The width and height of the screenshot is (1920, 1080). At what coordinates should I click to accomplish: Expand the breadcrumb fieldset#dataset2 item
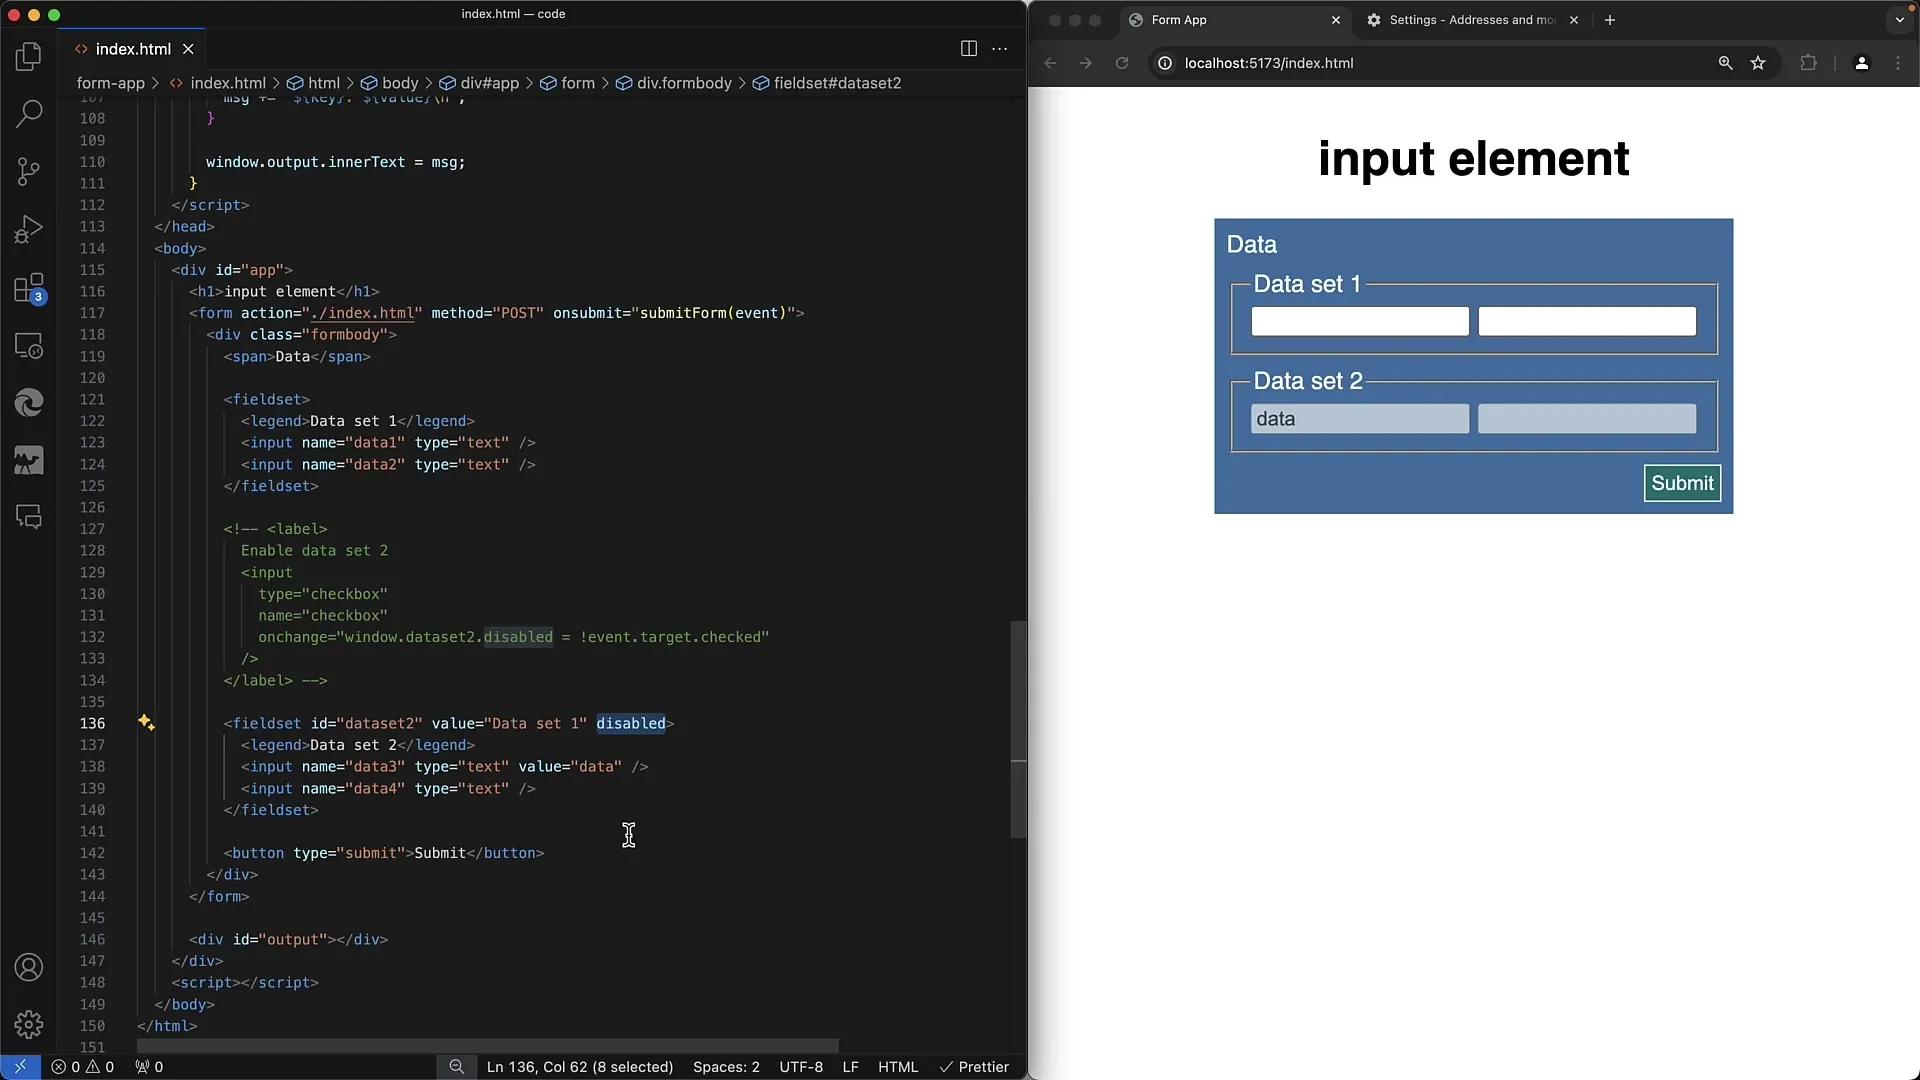click(x=837, y=83)
